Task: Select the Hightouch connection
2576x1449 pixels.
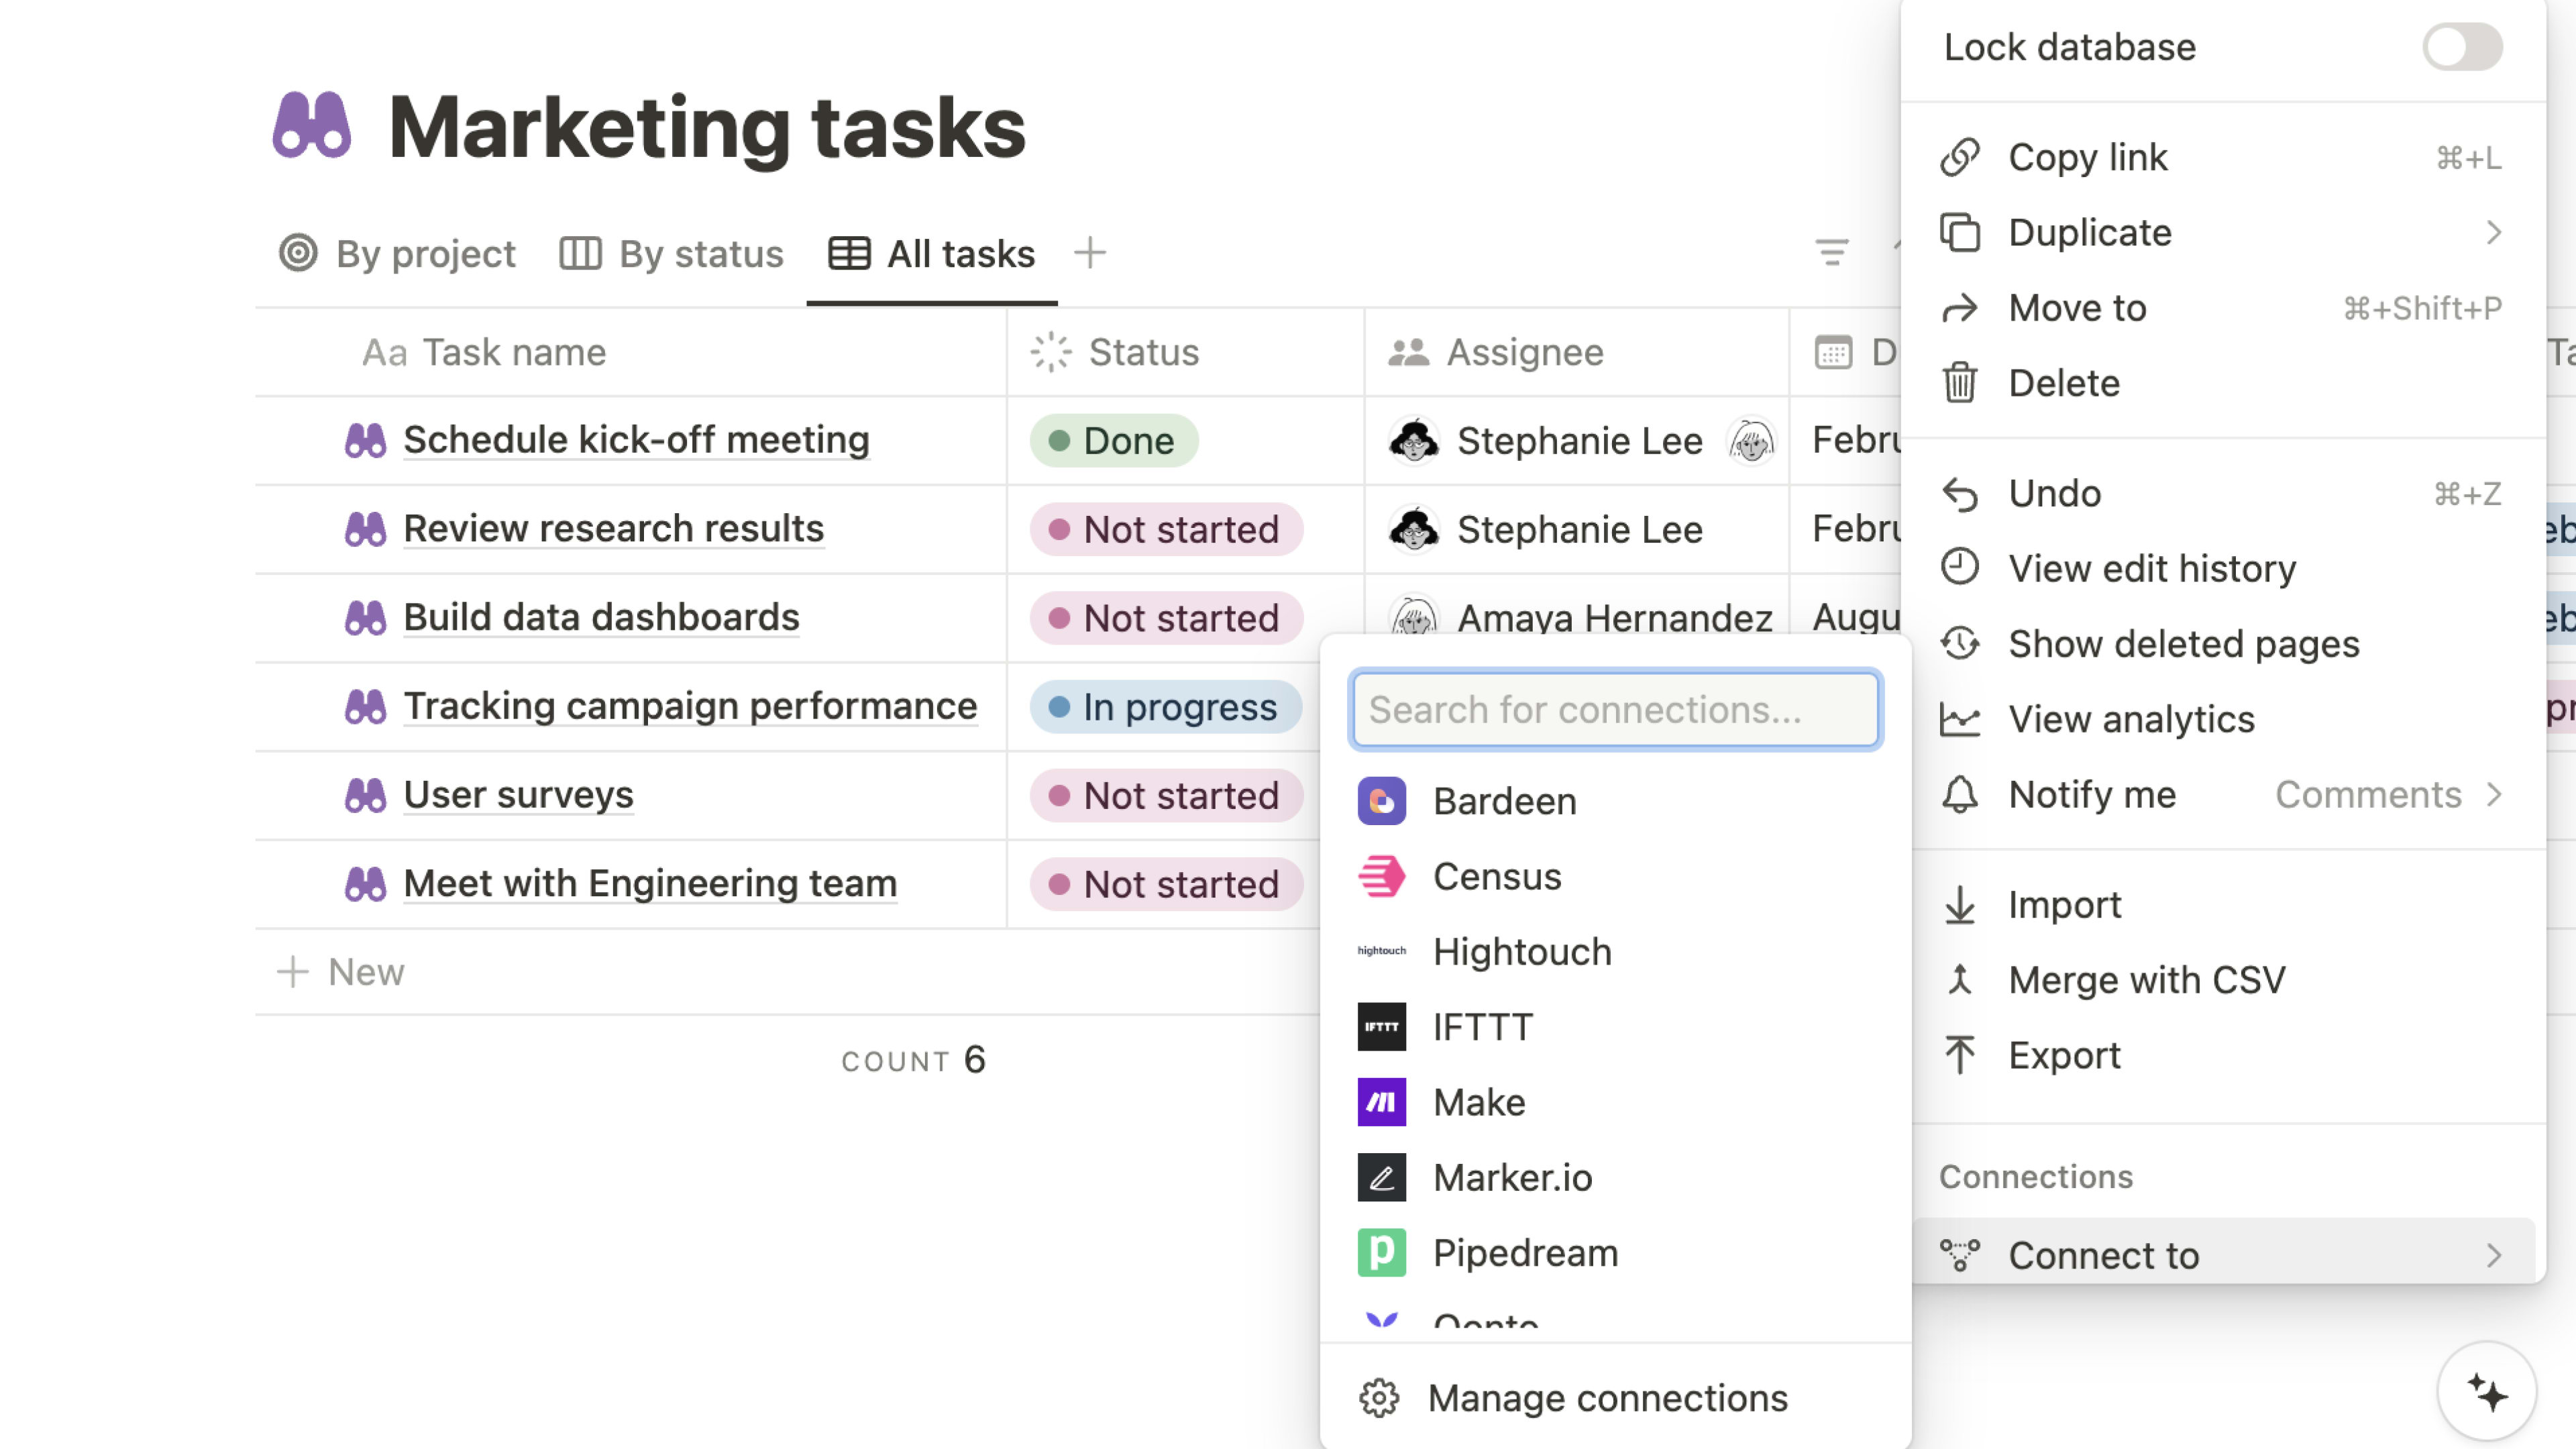Action: point(1615,951)
